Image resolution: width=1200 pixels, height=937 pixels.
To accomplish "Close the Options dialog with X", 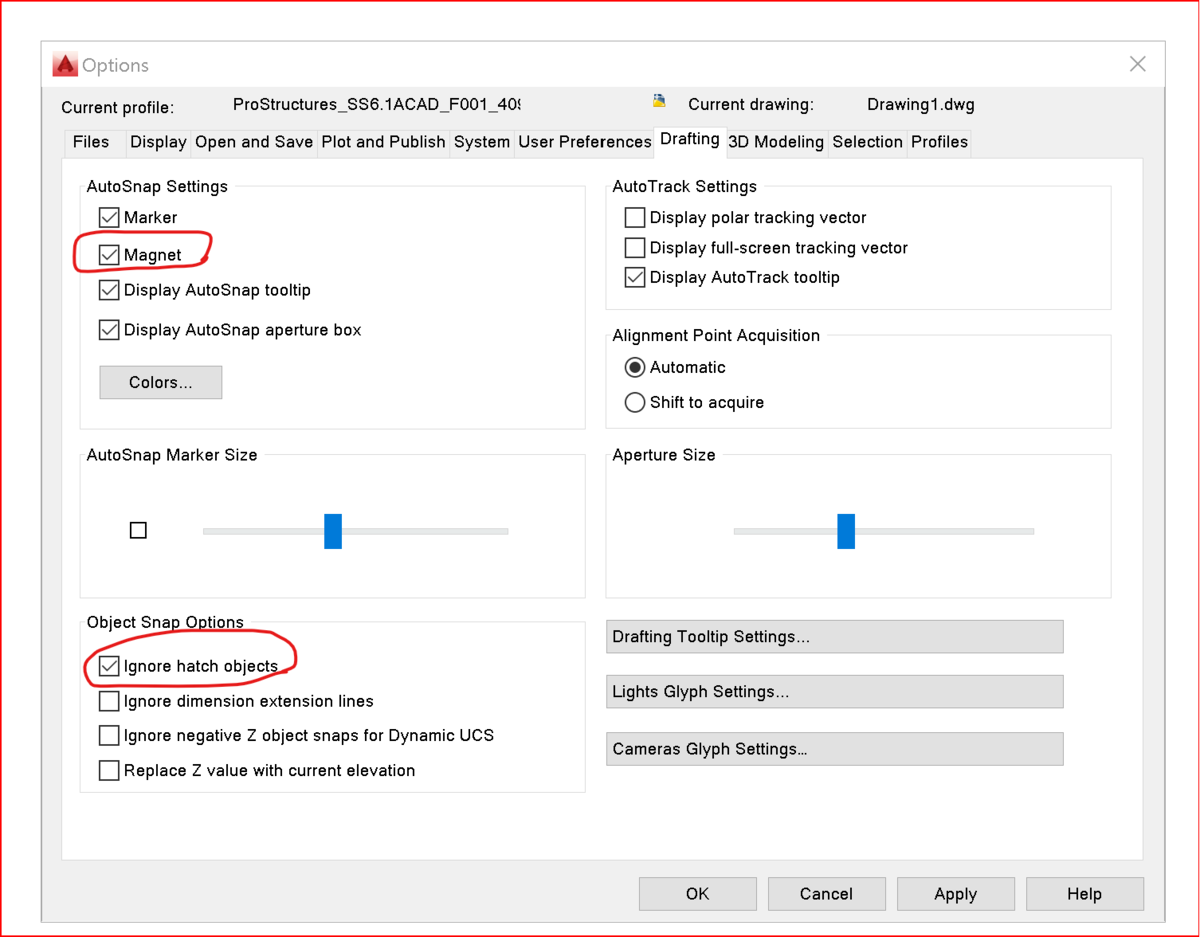I will tap(1137, 64).
